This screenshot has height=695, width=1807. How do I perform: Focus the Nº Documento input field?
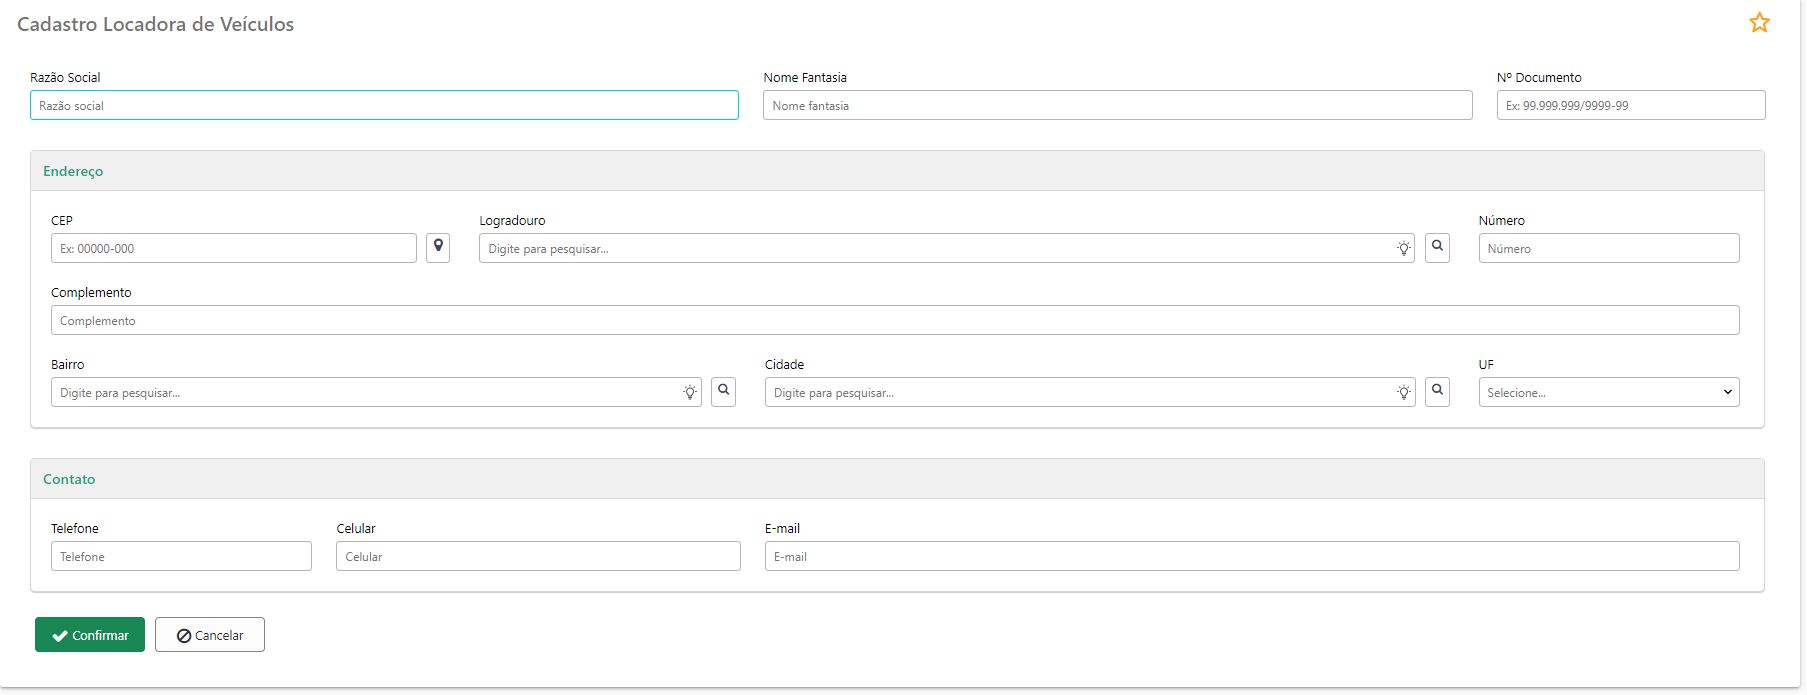1631,105
